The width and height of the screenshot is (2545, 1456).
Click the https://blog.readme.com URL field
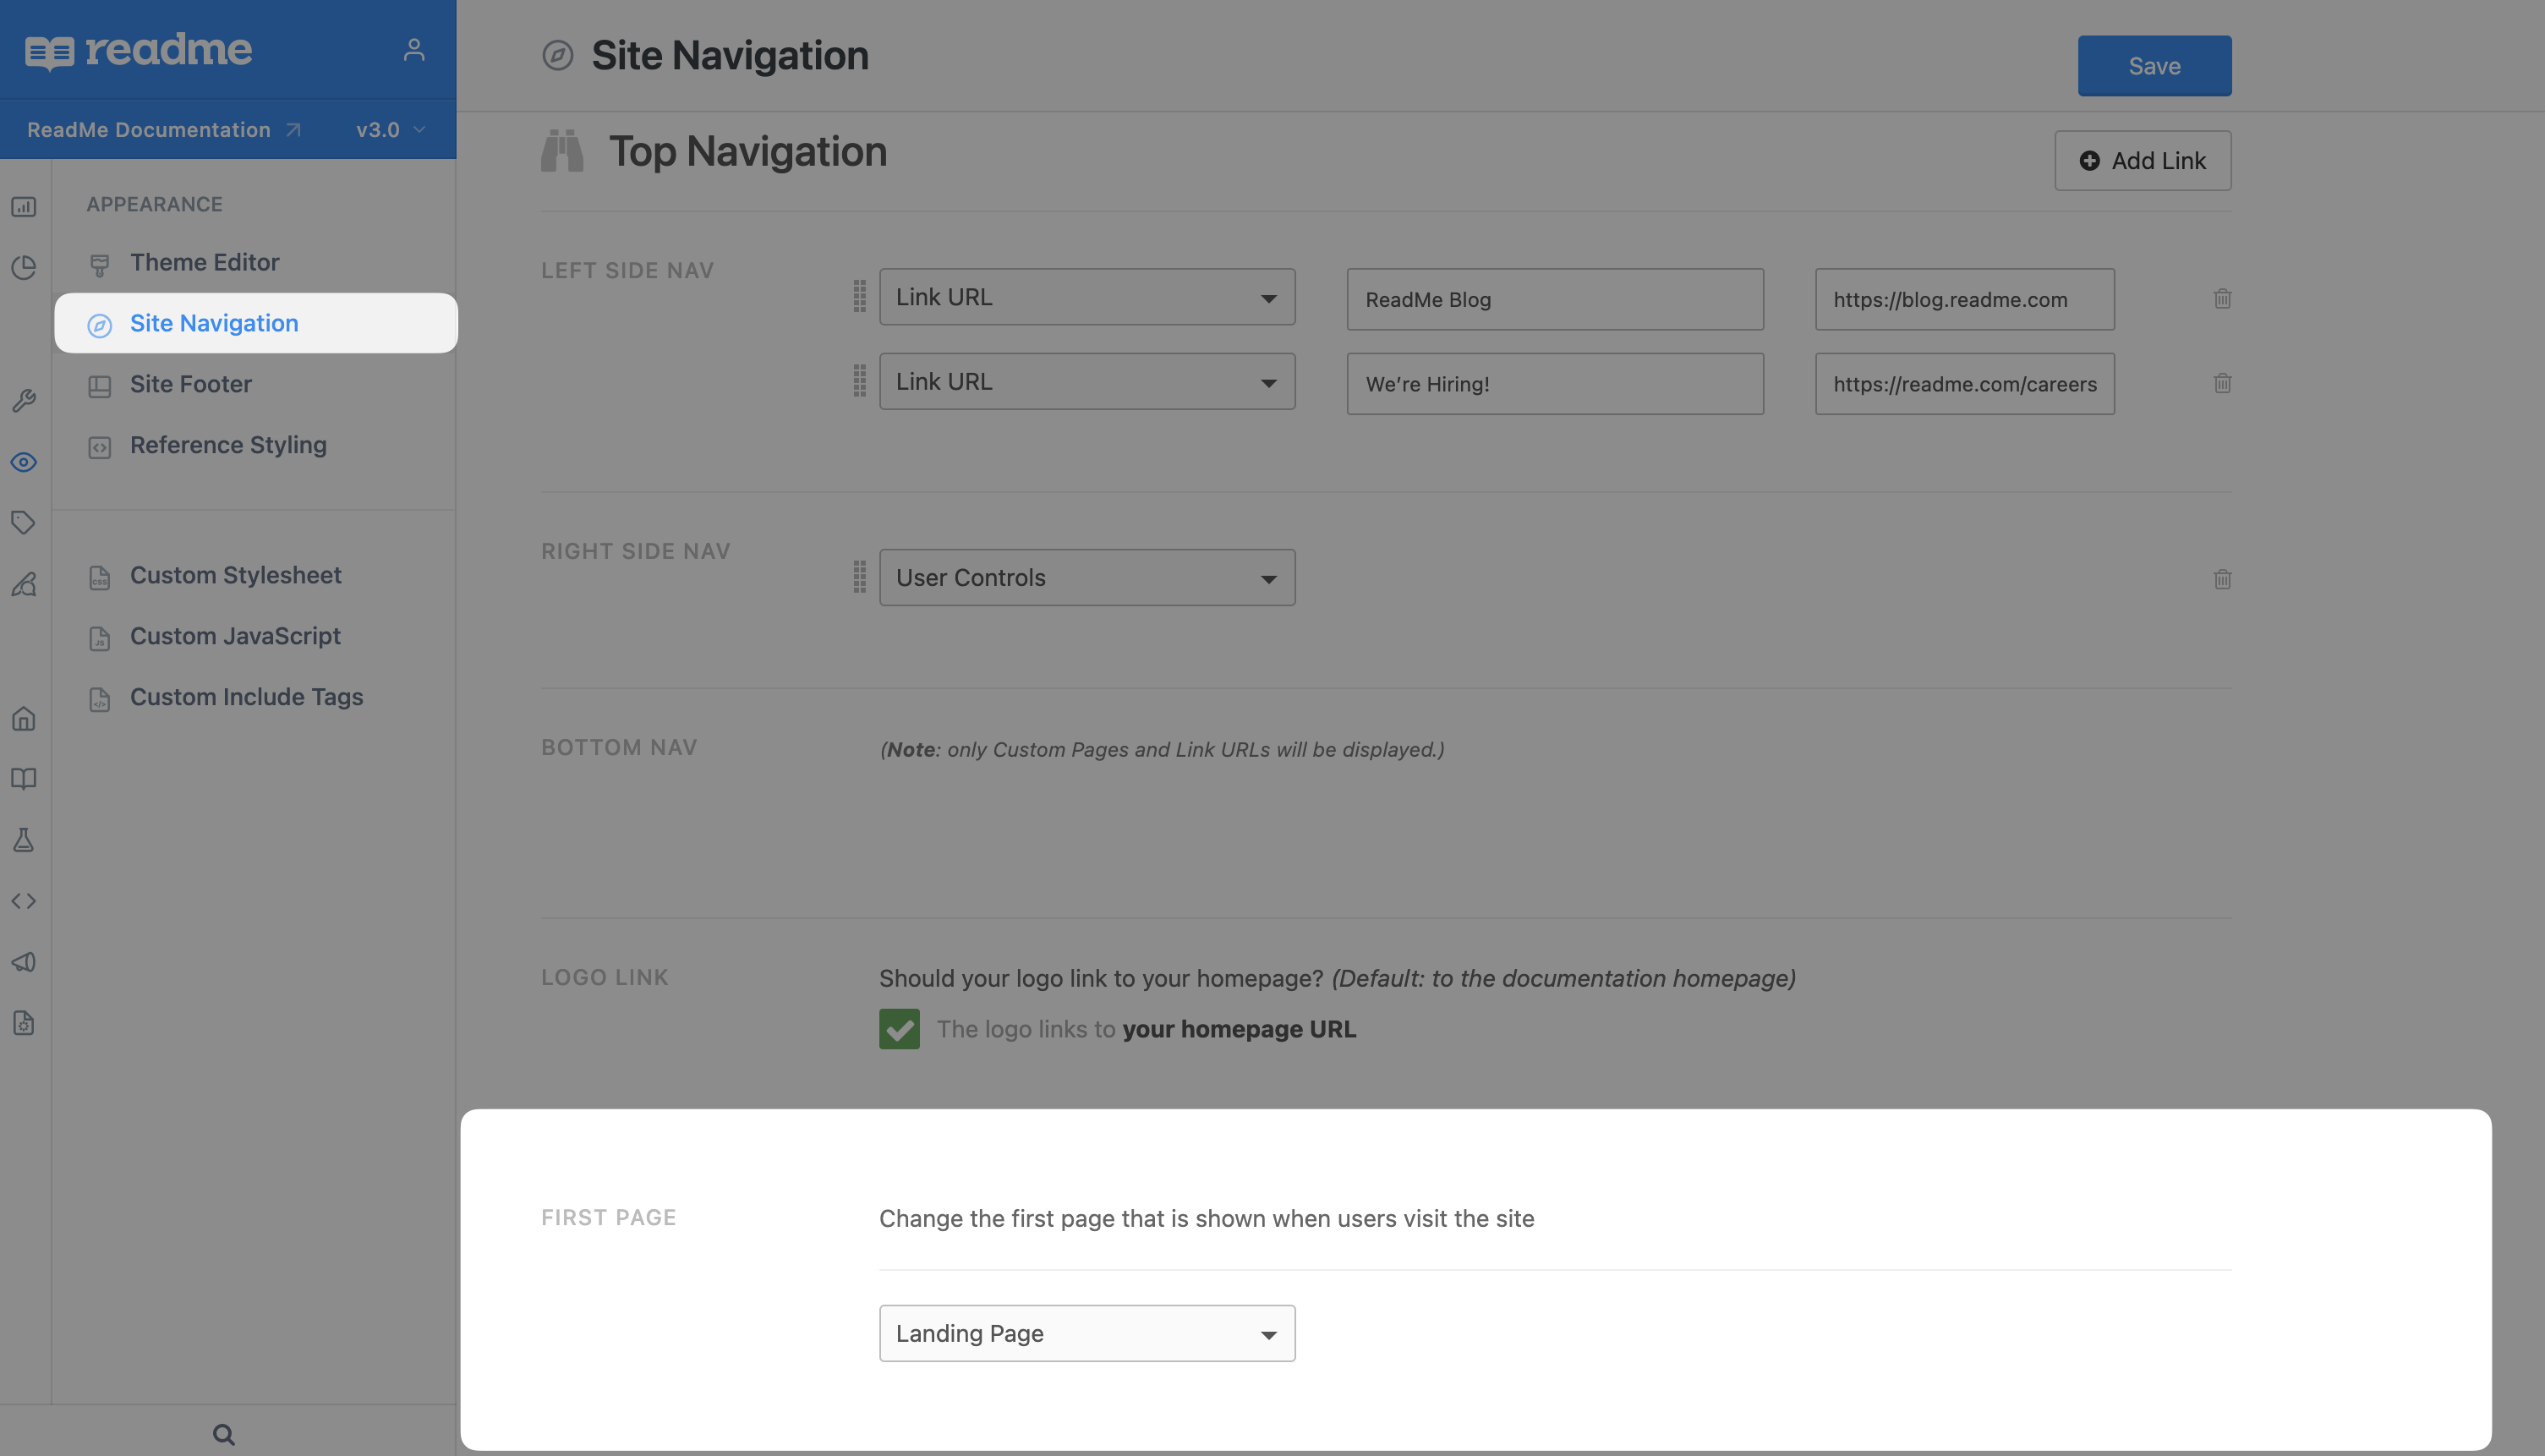pyautogui.click(x=1964, y=299)
